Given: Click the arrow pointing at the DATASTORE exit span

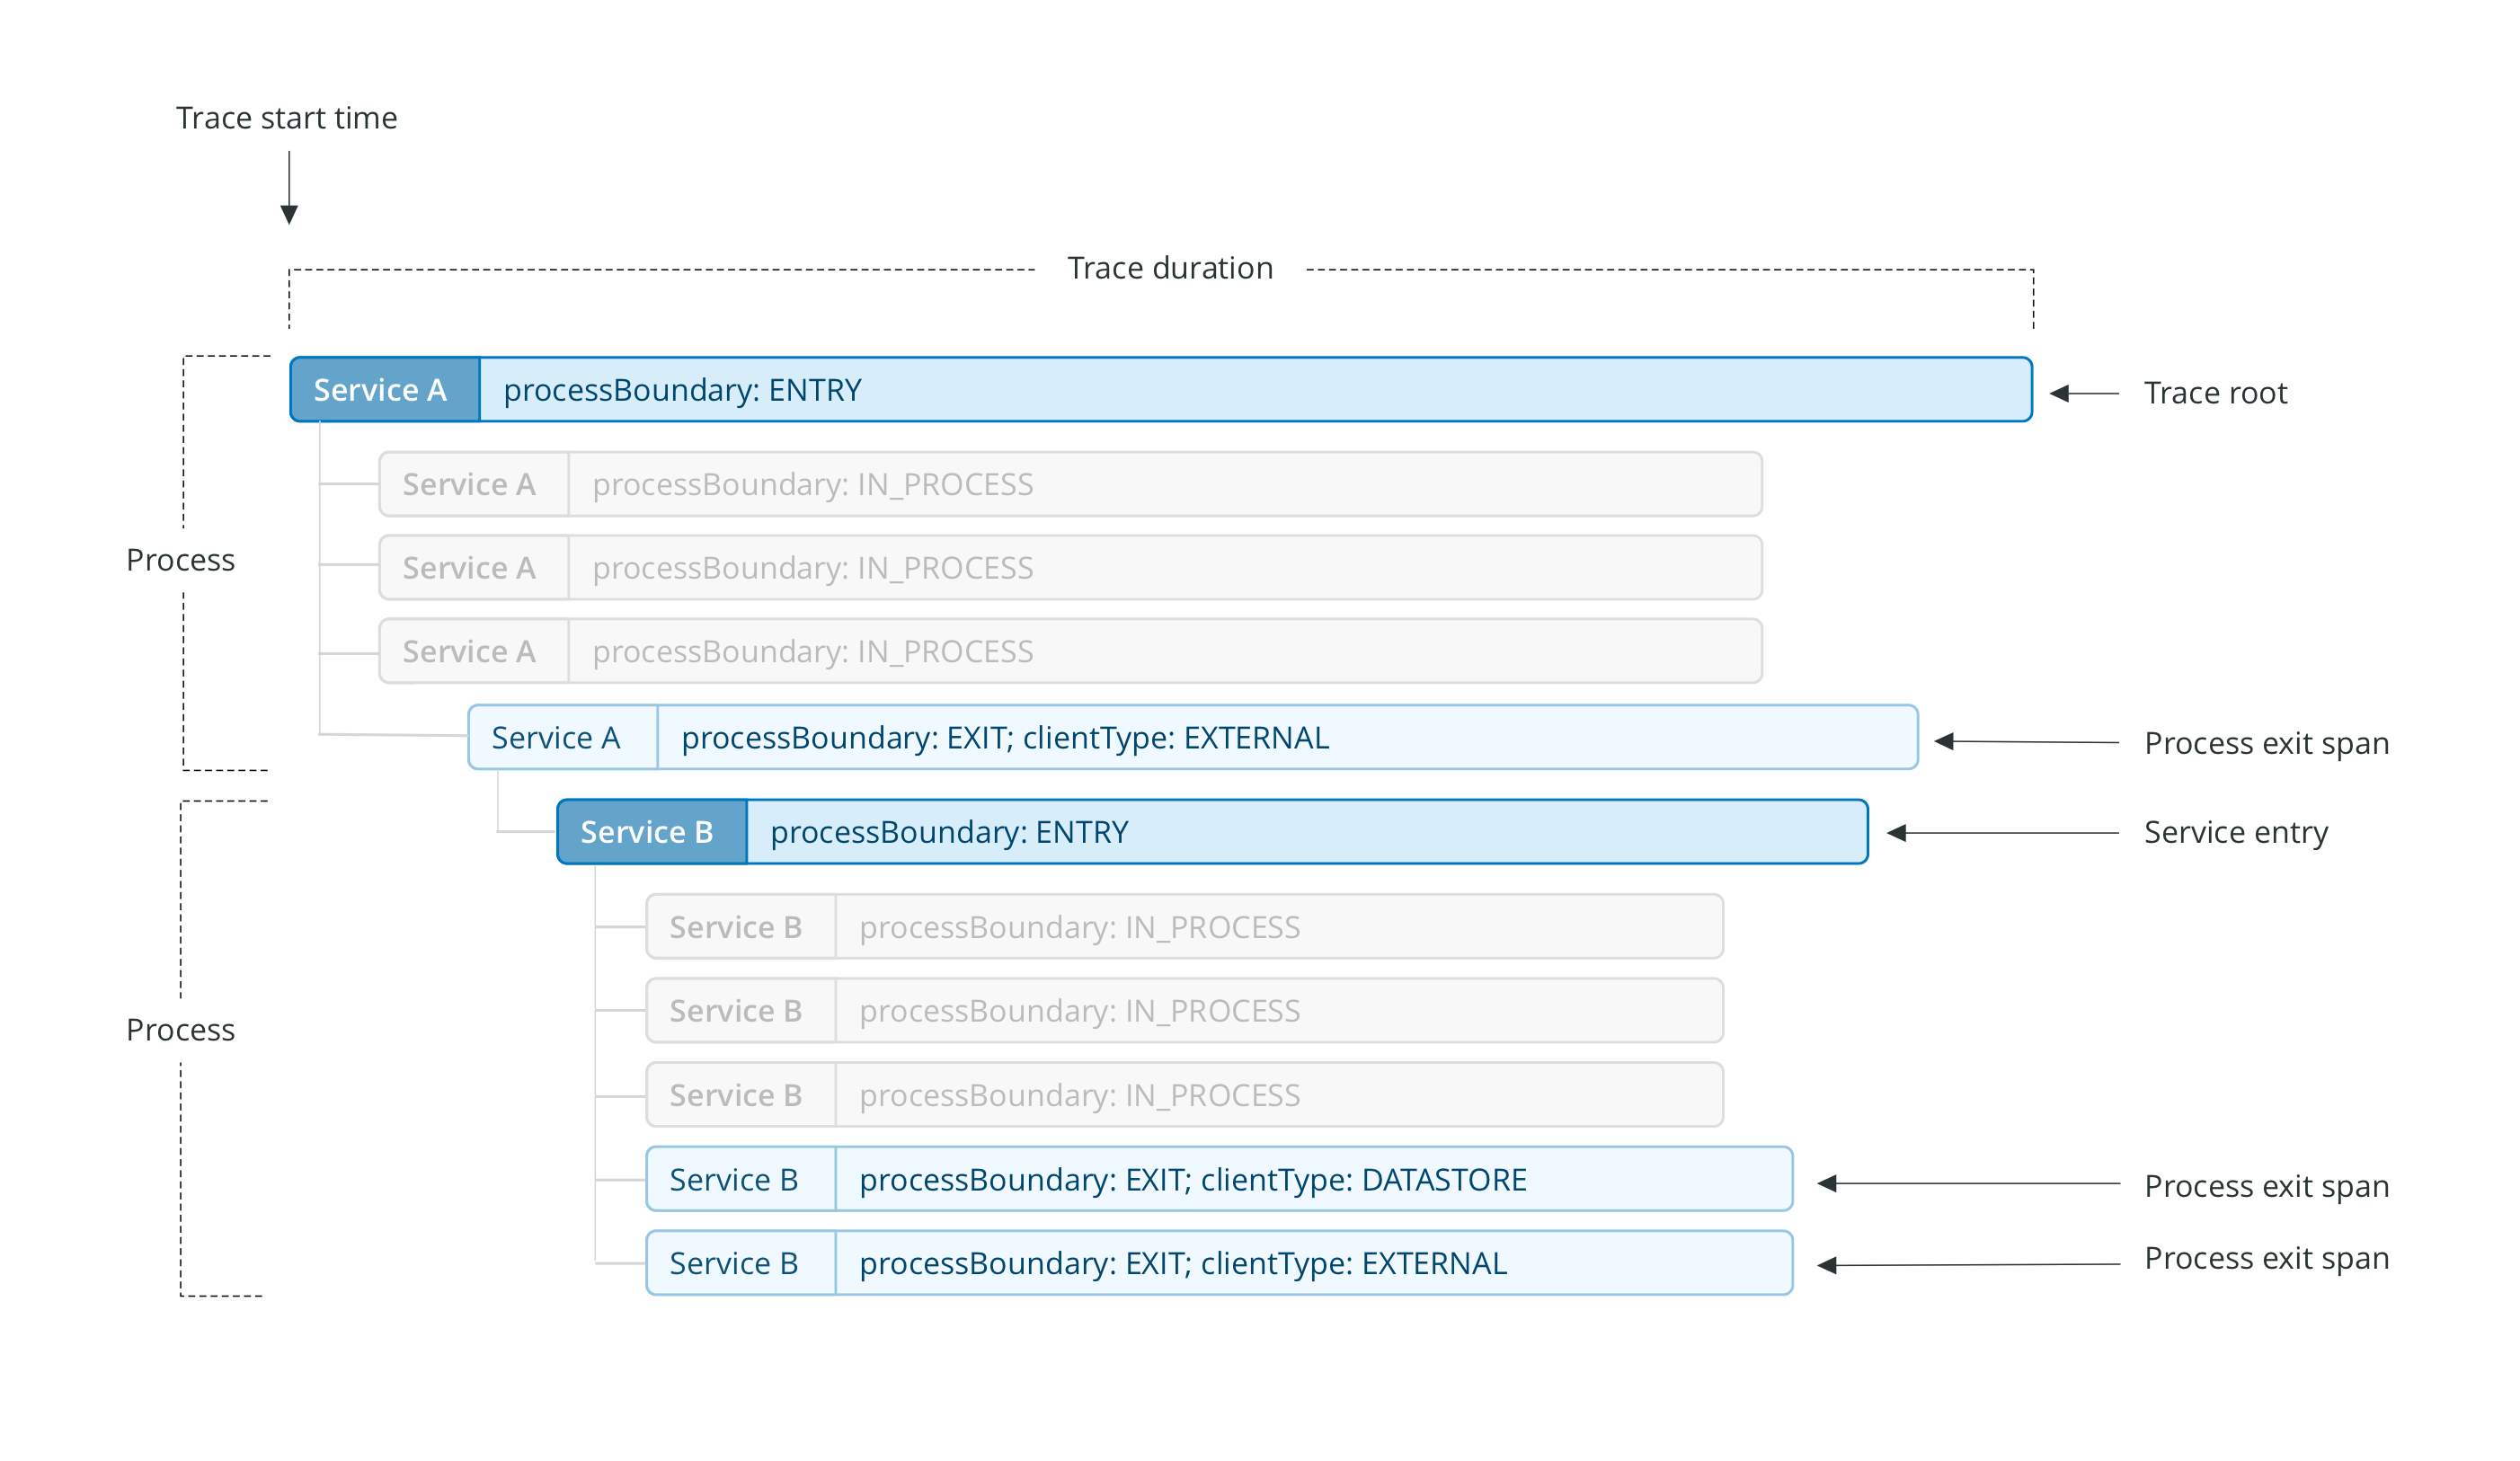Looking at the screenshot, I should [x=1967, y=1184].
